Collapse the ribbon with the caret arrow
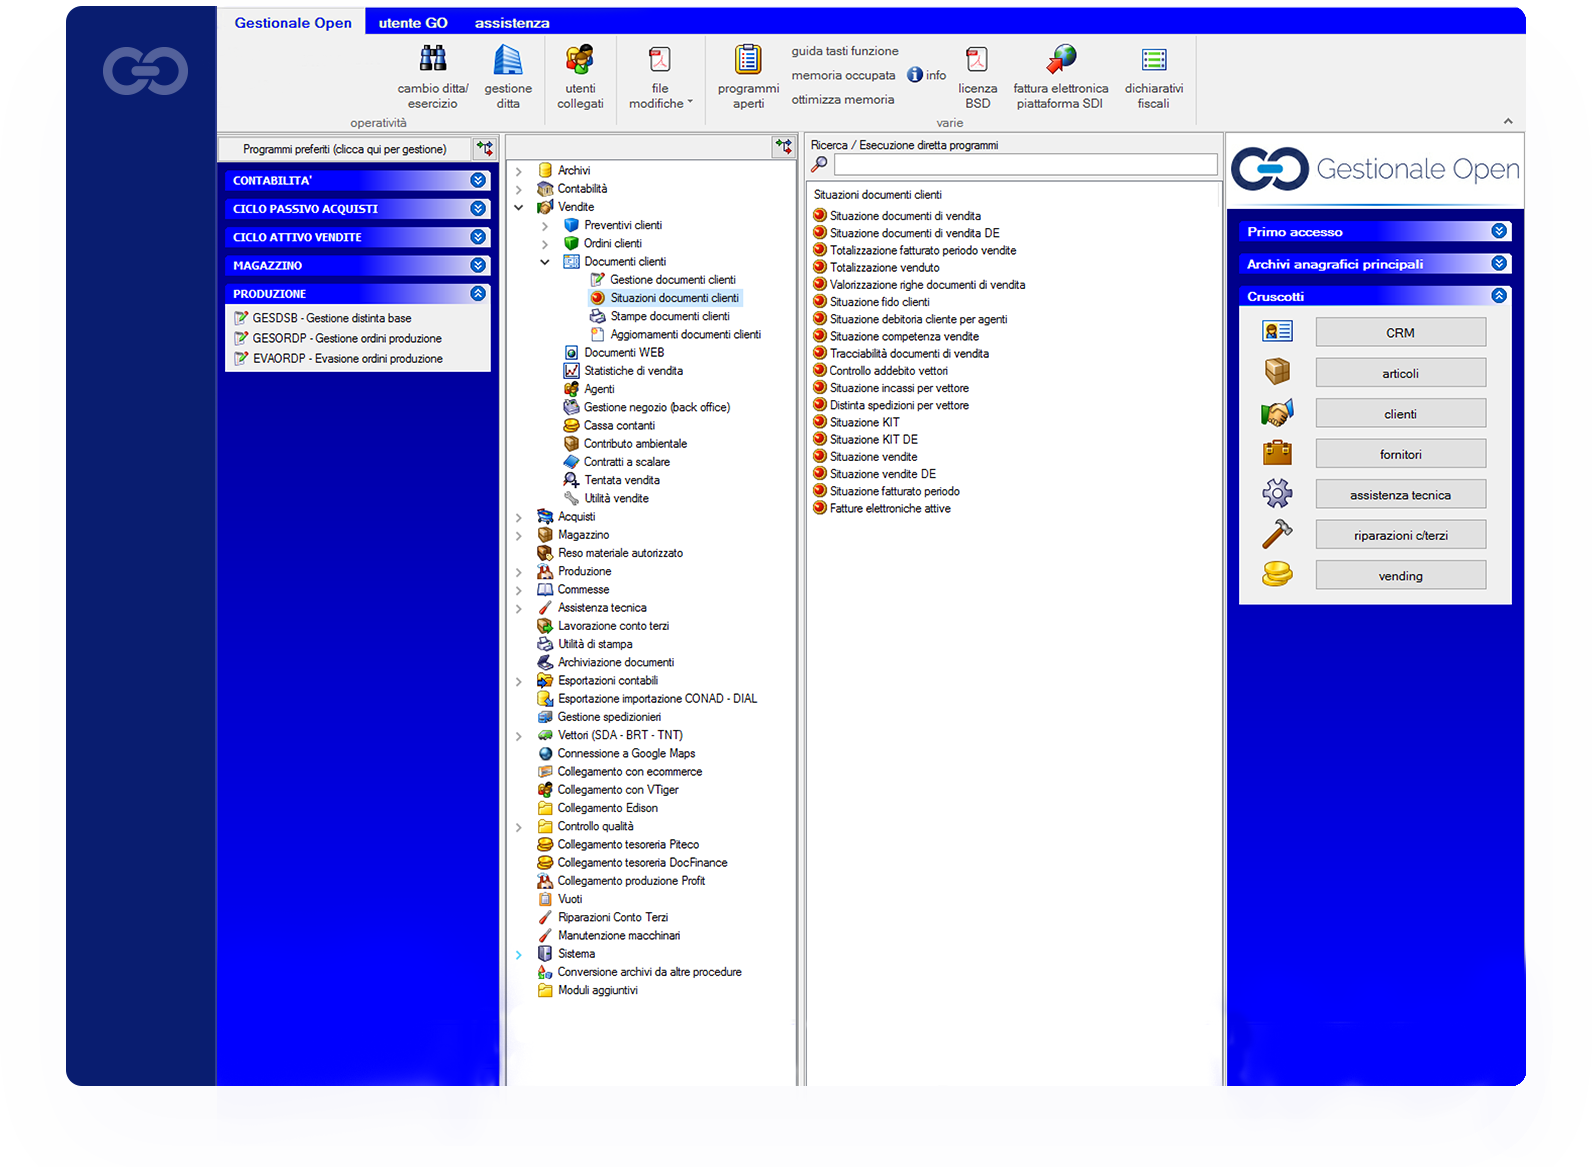 (1508, 121)
